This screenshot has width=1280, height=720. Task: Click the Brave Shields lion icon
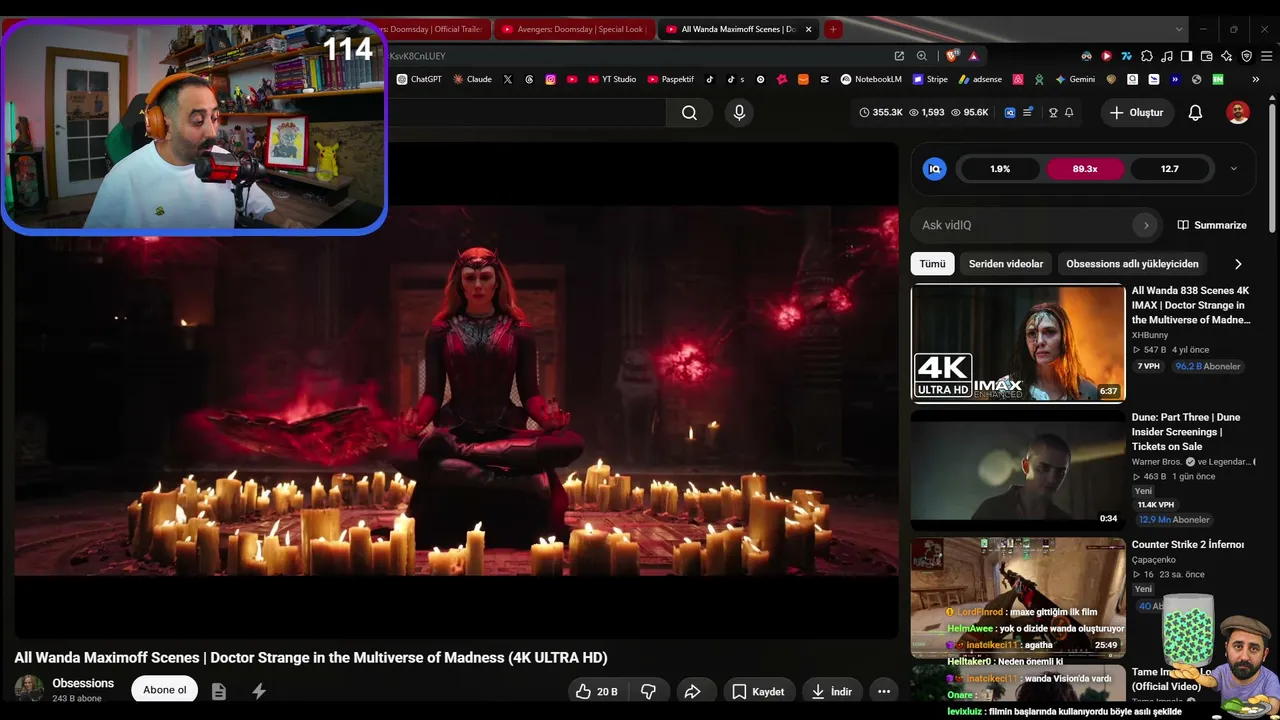[951, 56]
